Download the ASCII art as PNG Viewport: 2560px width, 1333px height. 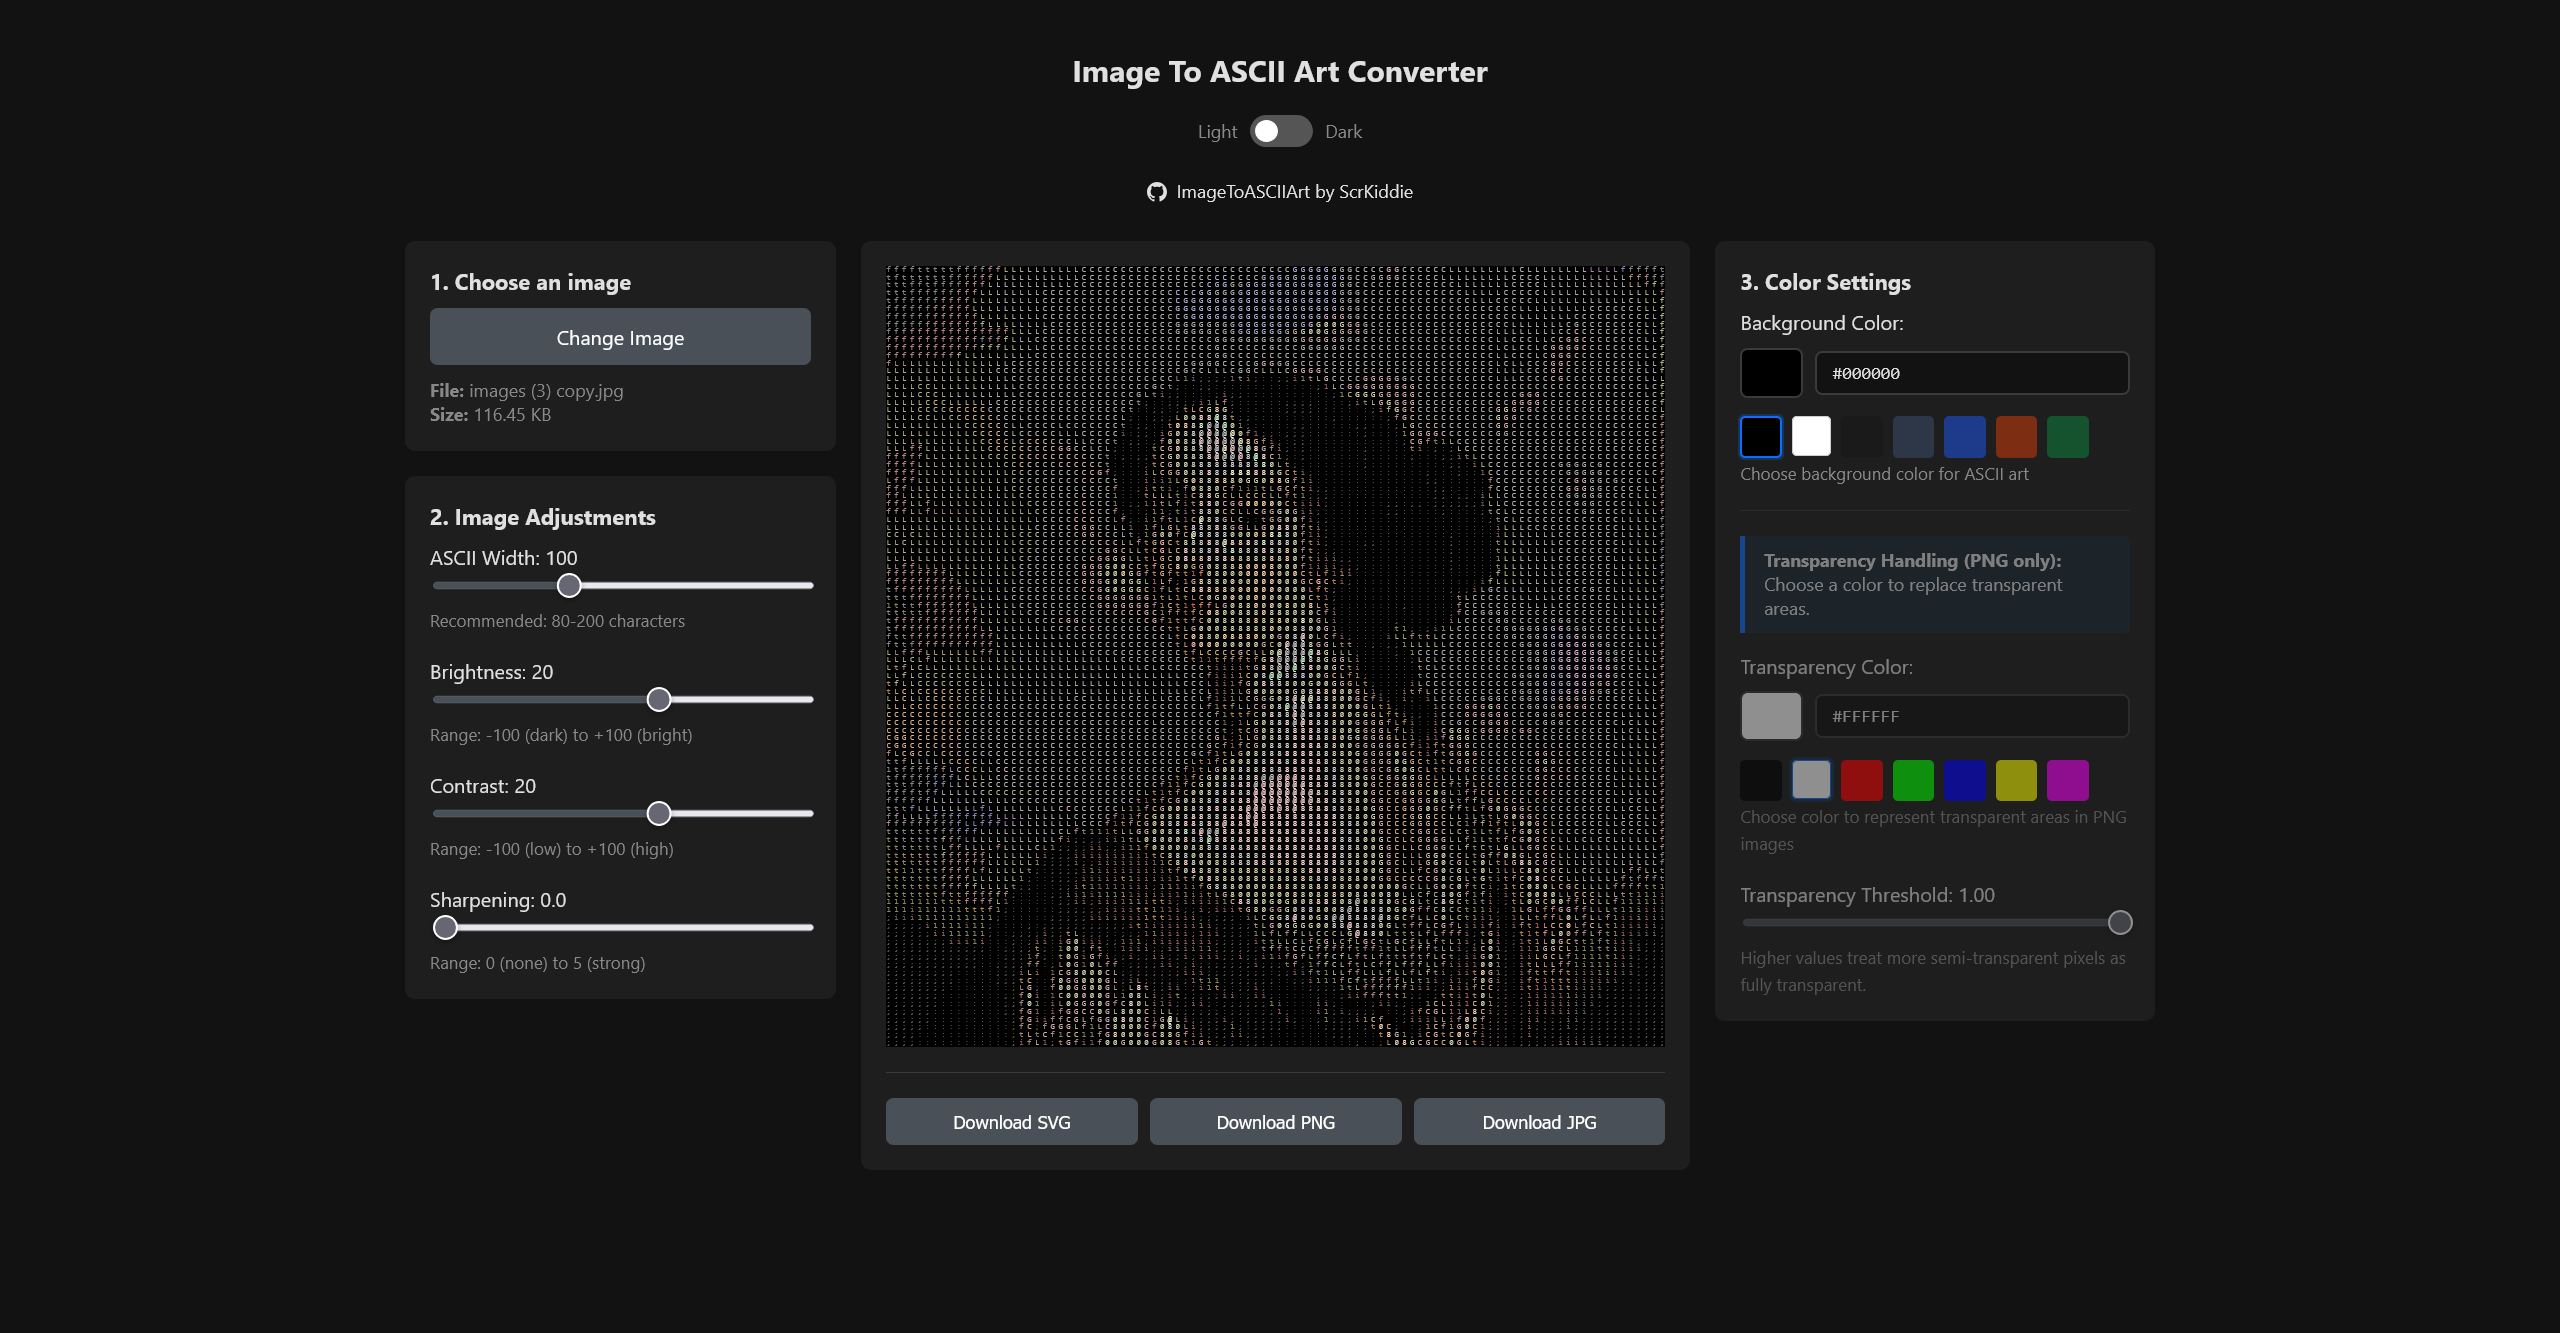point(1275,1121)
